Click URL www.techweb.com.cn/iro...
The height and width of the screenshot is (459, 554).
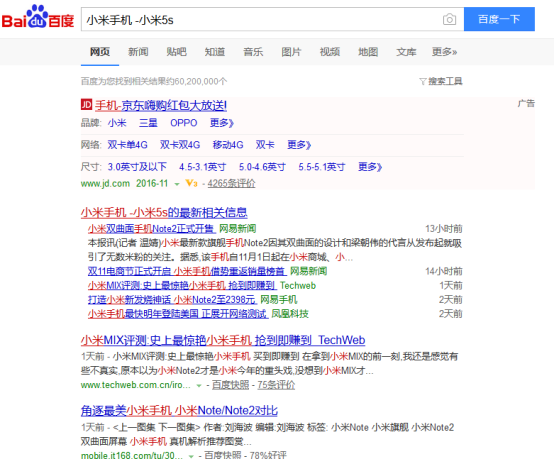[x=136, y=385]
